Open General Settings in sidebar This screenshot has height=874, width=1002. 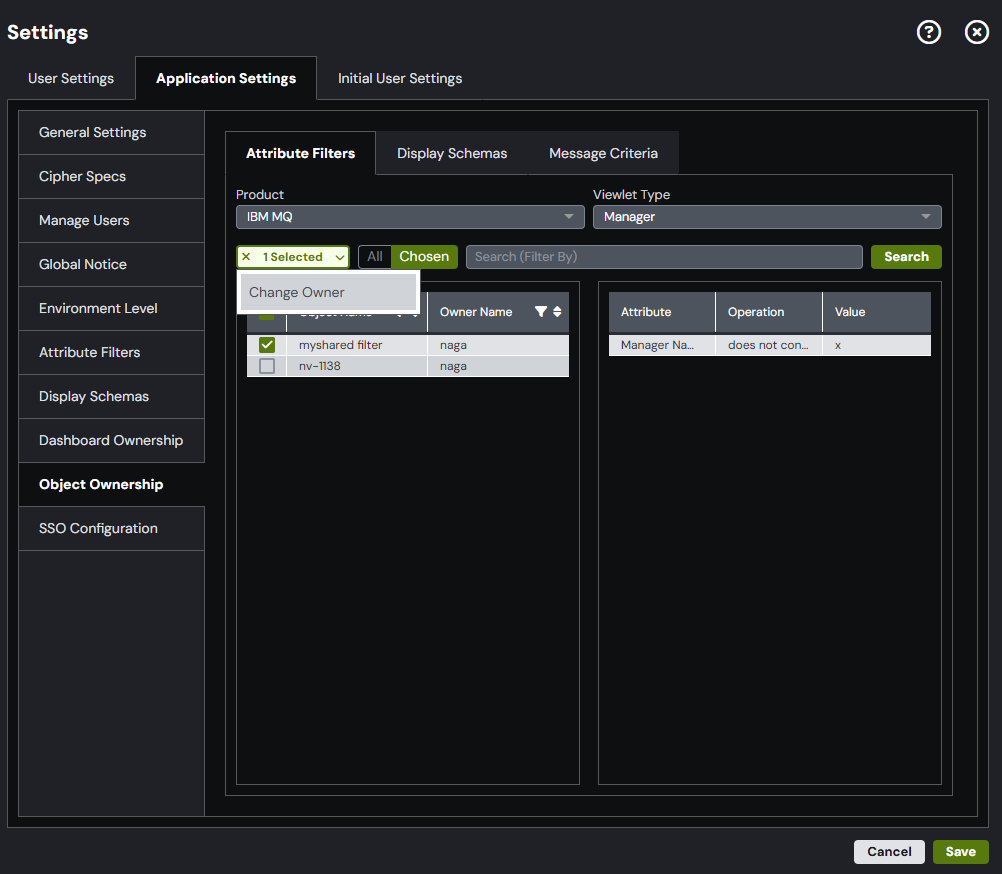tap(112, 132)
